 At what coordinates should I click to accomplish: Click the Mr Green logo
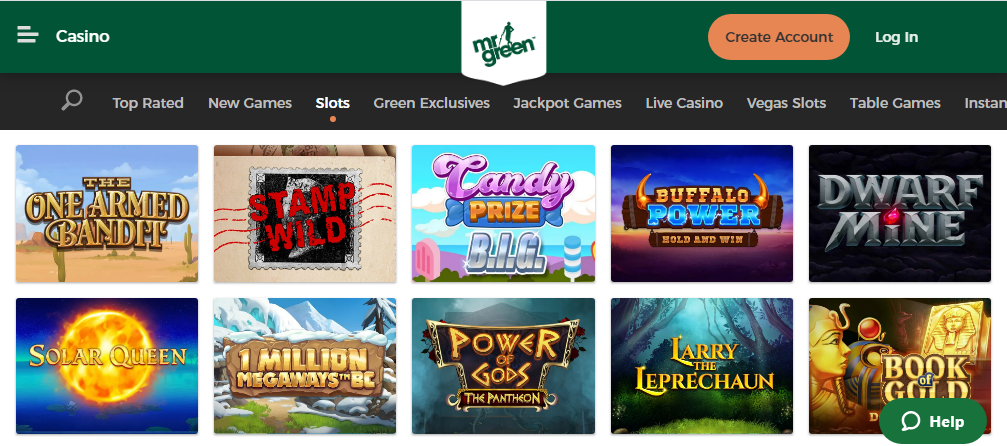coord(504,42)
